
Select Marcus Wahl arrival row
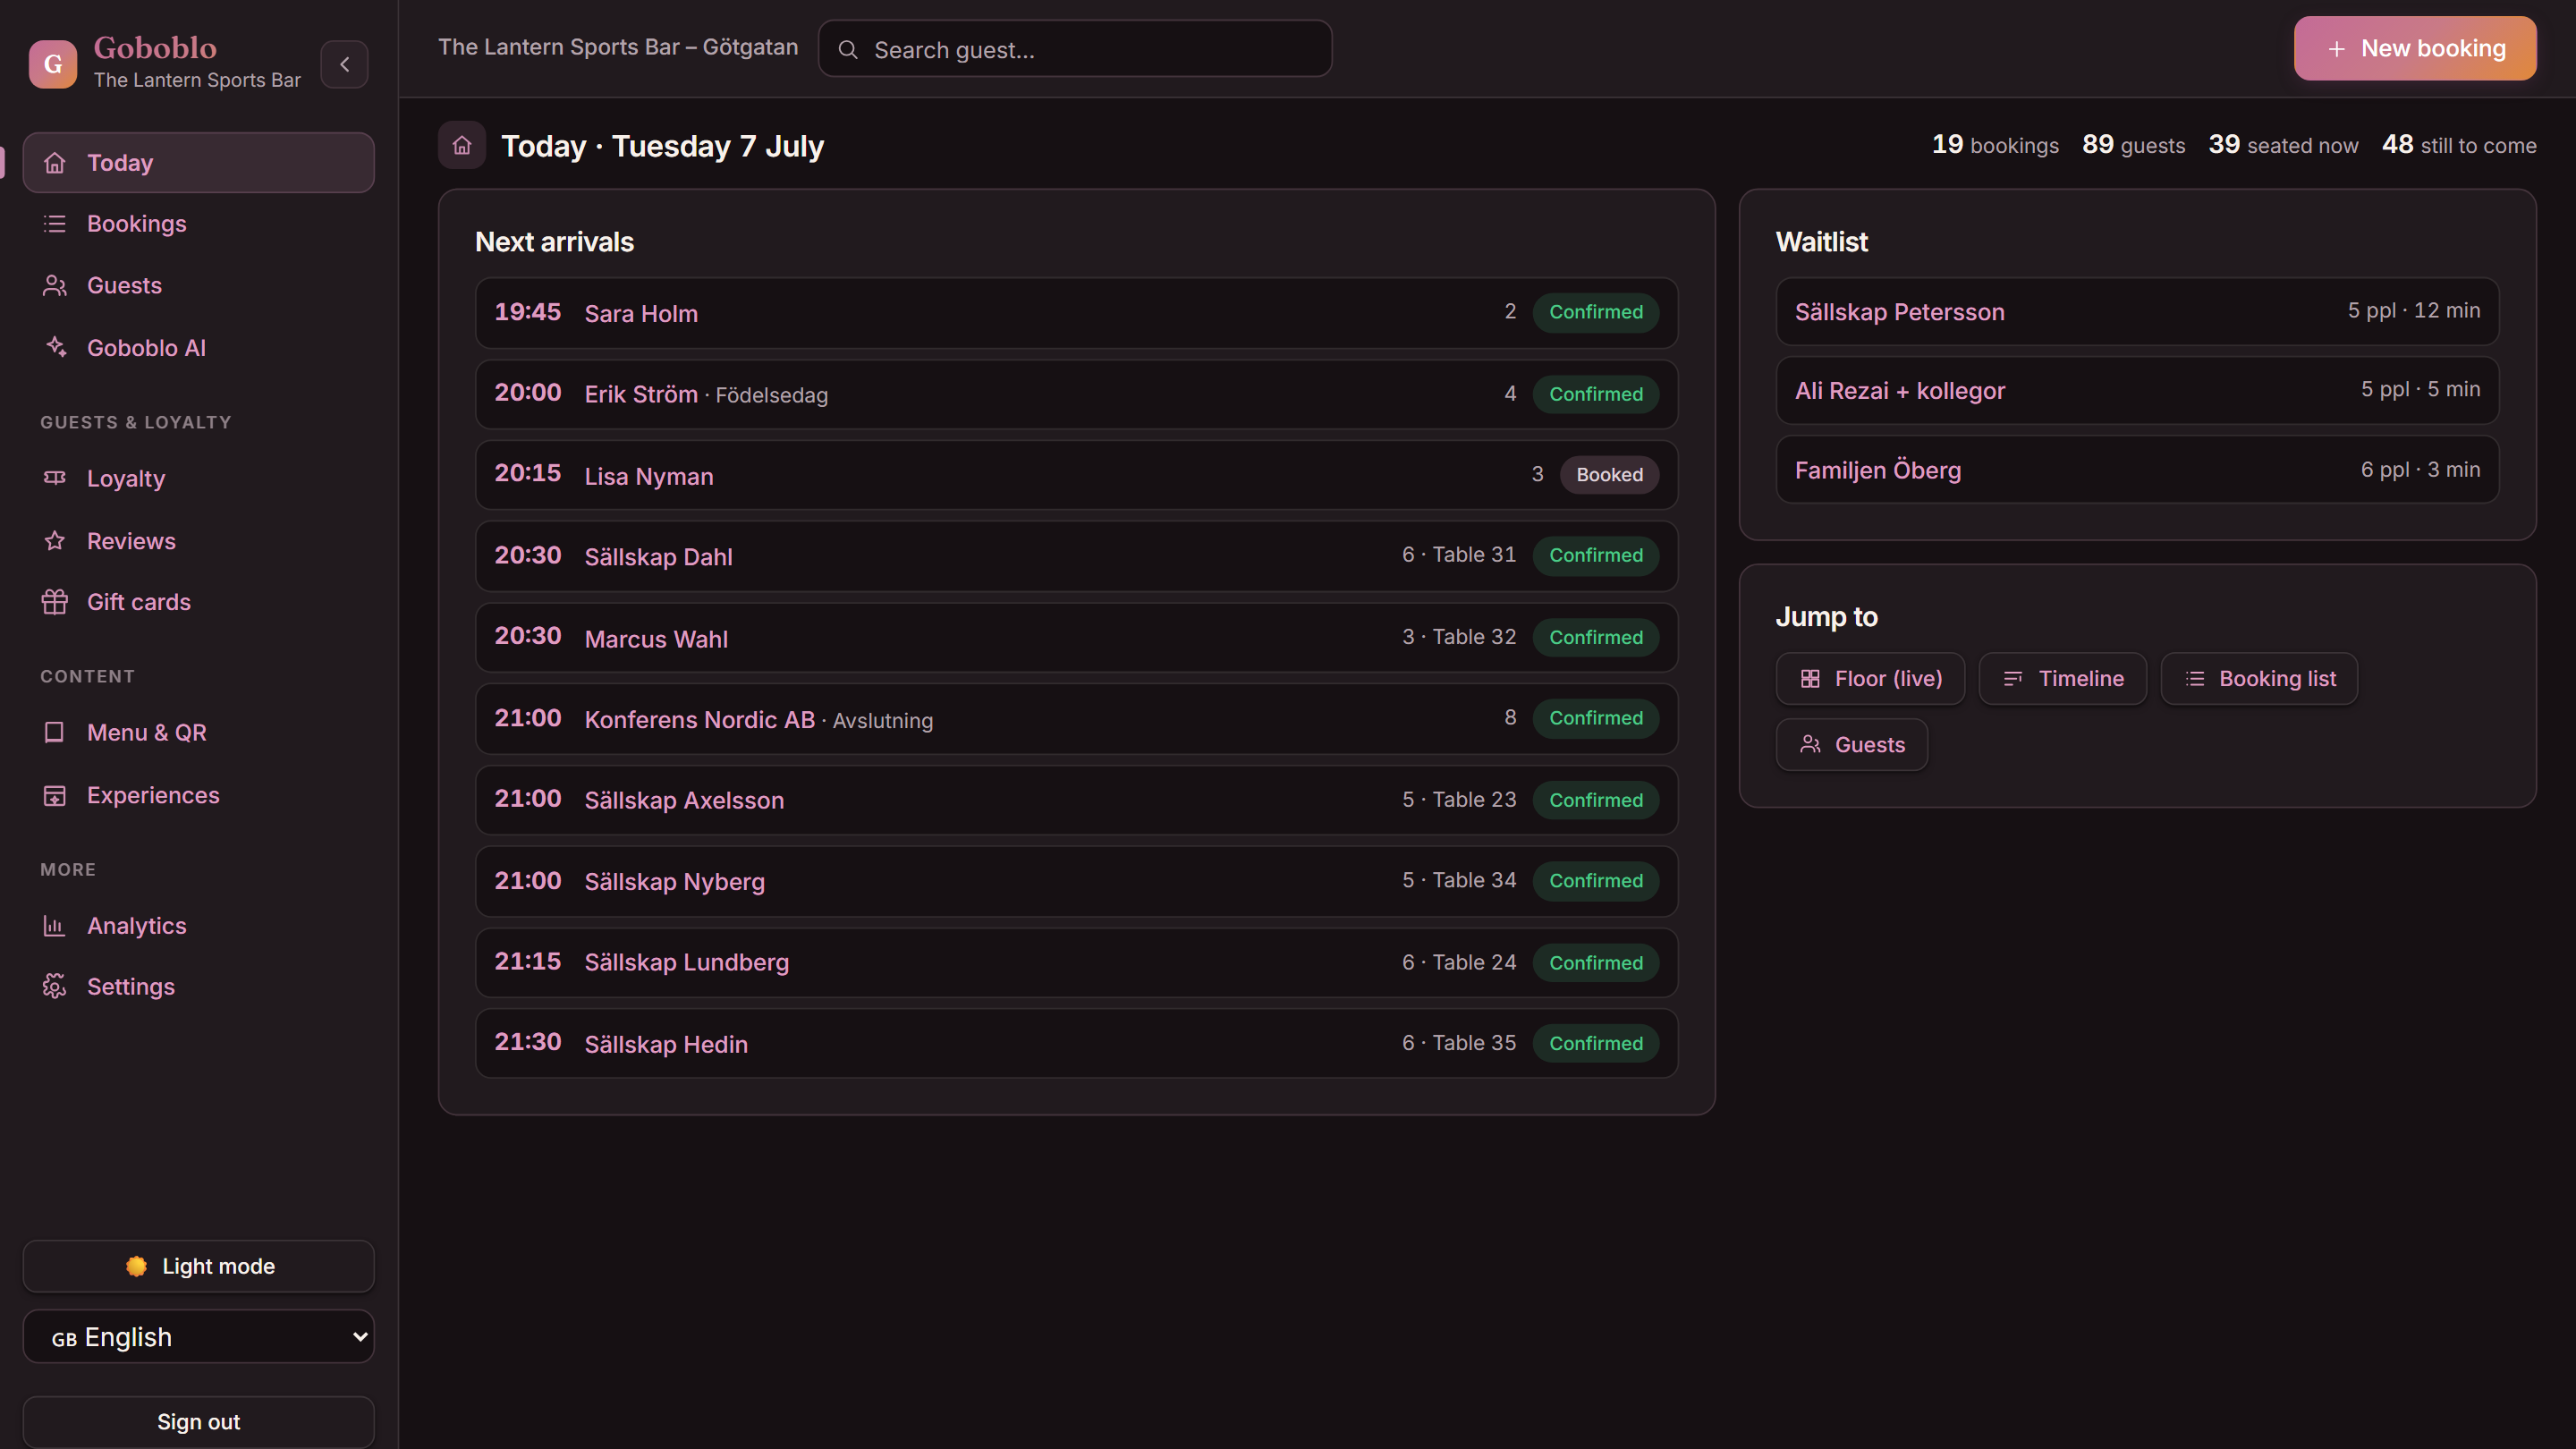(x=1077, y=638)
